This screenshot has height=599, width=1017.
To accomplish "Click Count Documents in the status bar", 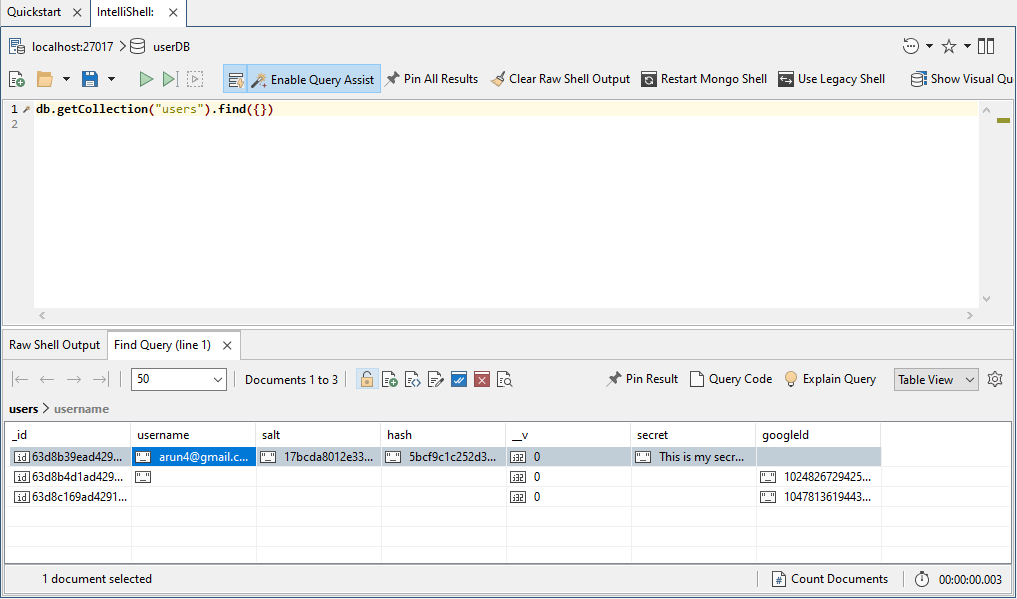I will click(830, 579).
